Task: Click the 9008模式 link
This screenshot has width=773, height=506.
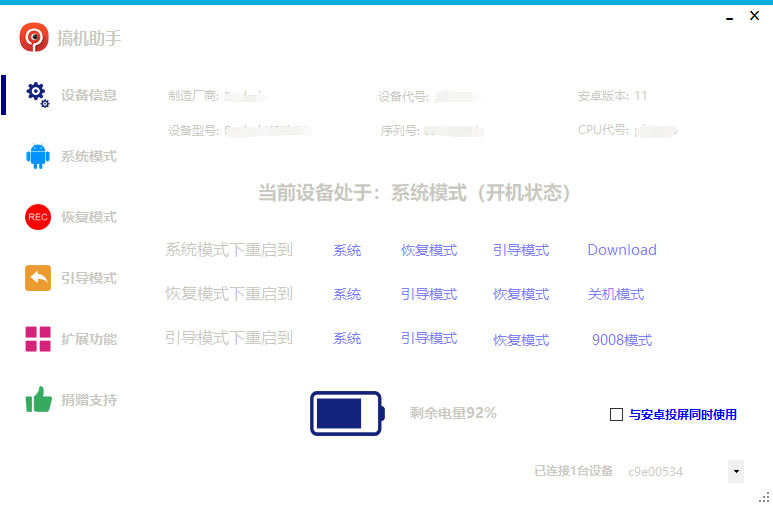Action: click(x=621, y=340)
